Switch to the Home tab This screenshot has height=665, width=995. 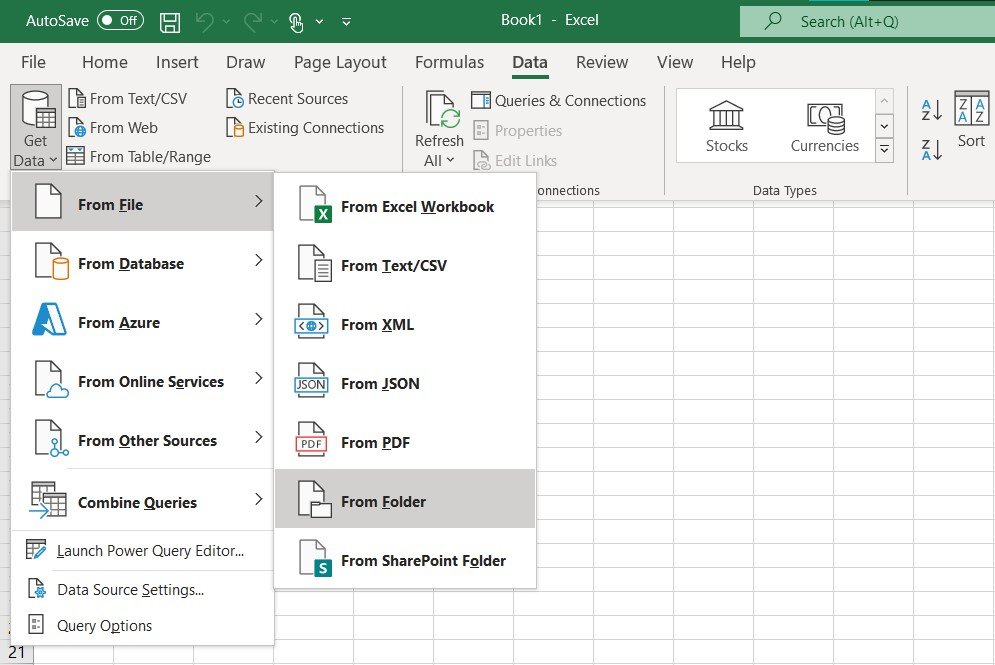click(x=105, y=62)
